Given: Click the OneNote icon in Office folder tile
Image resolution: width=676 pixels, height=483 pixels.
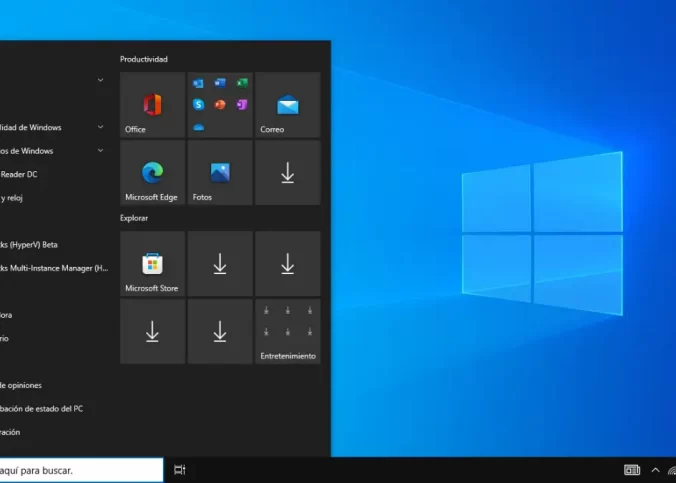Looking at the screenshot, I should (242, 104).
